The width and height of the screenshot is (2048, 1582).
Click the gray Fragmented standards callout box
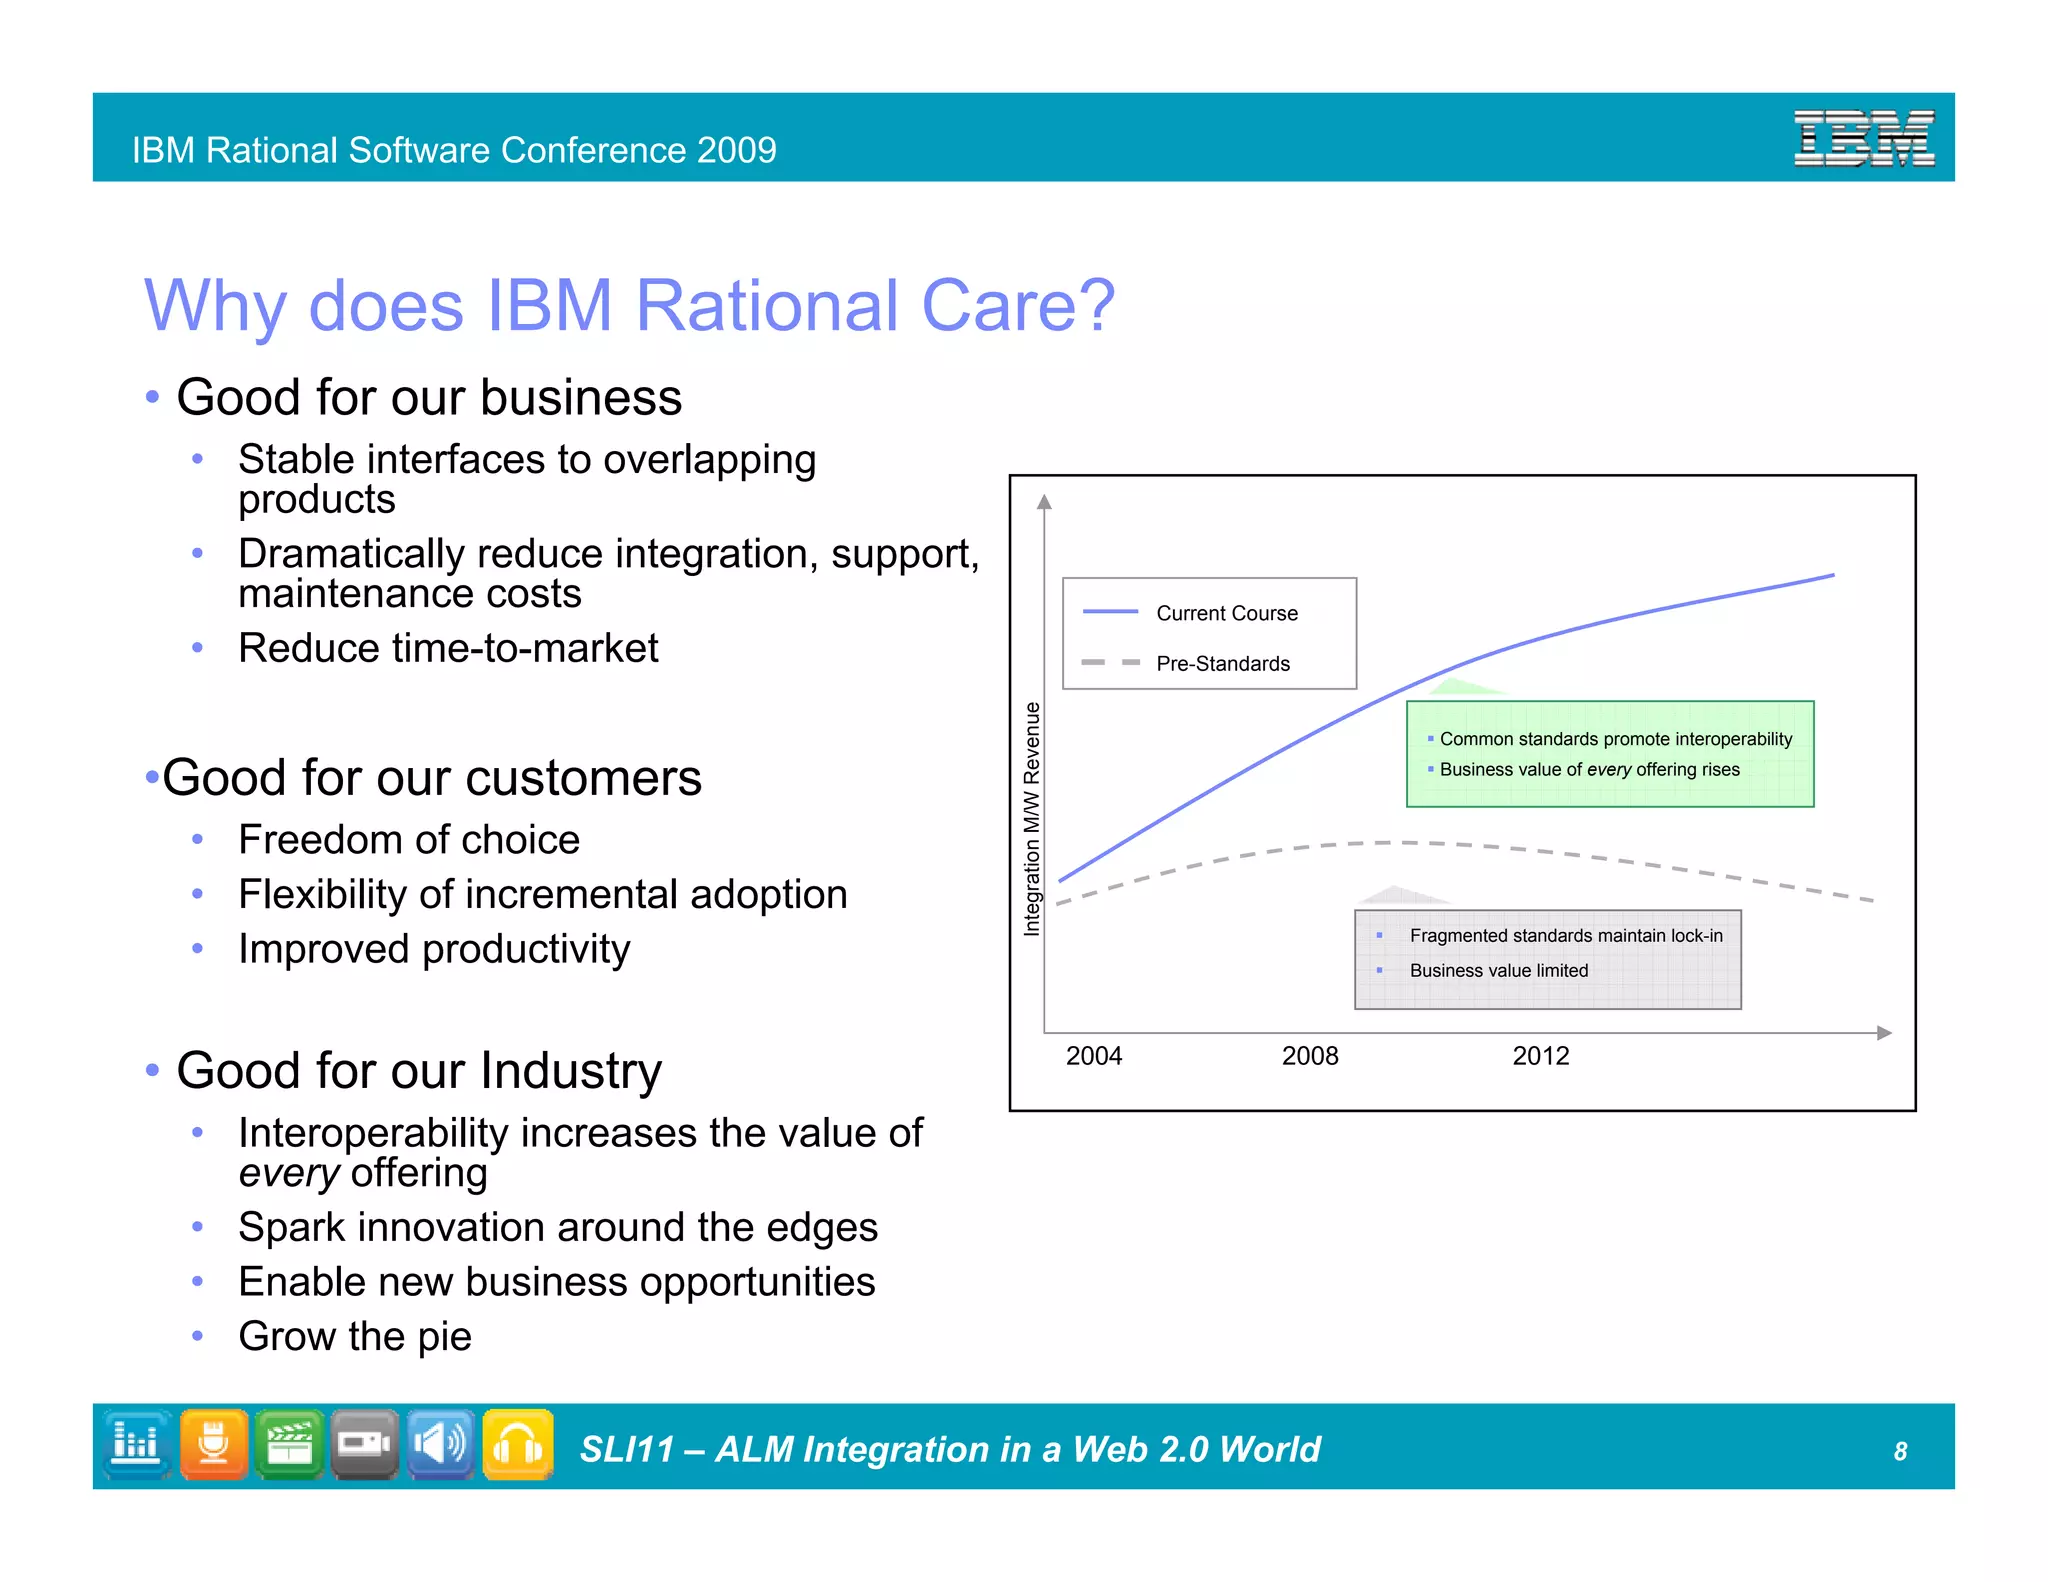point(1547,958)
